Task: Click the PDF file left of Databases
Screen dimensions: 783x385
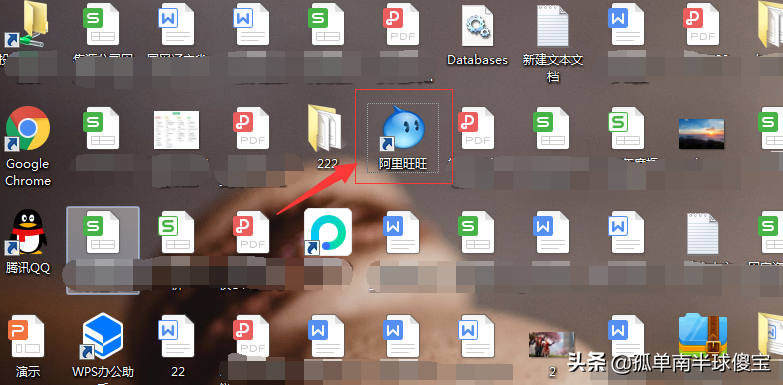Action: pos(402,24)
